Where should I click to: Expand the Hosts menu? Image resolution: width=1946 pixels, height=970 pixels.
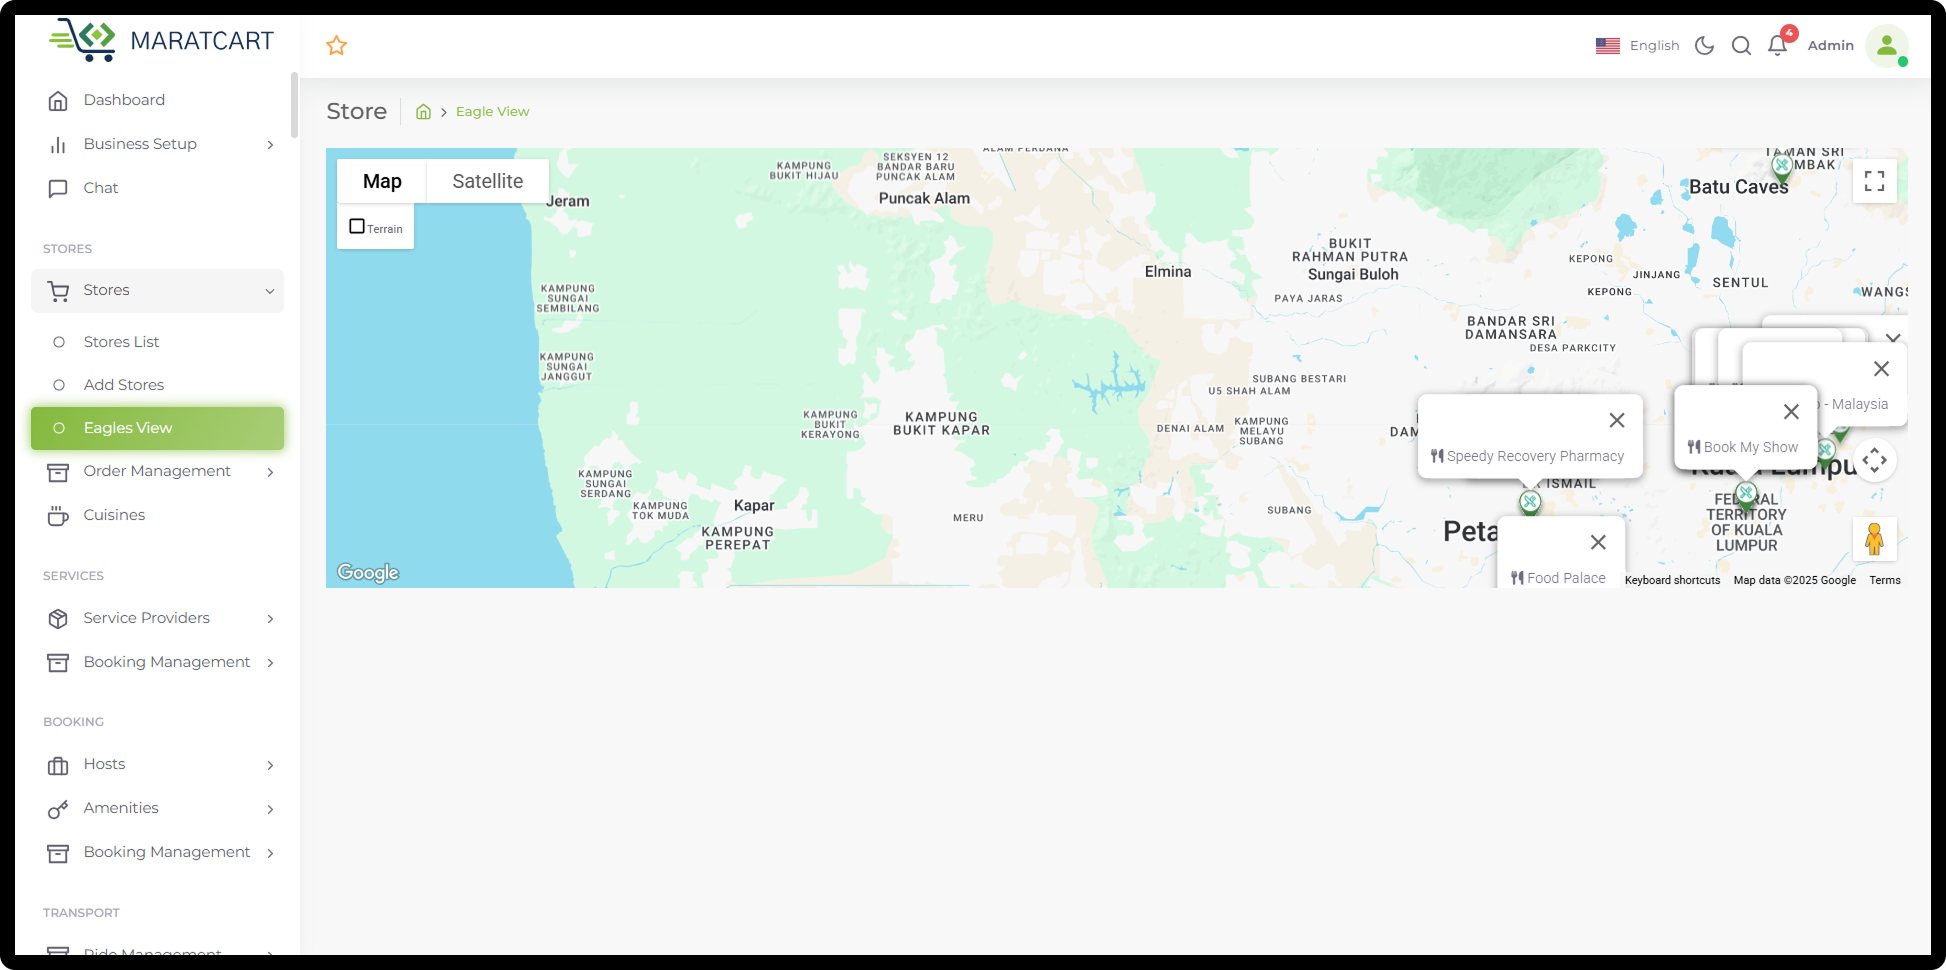(157, 764)
